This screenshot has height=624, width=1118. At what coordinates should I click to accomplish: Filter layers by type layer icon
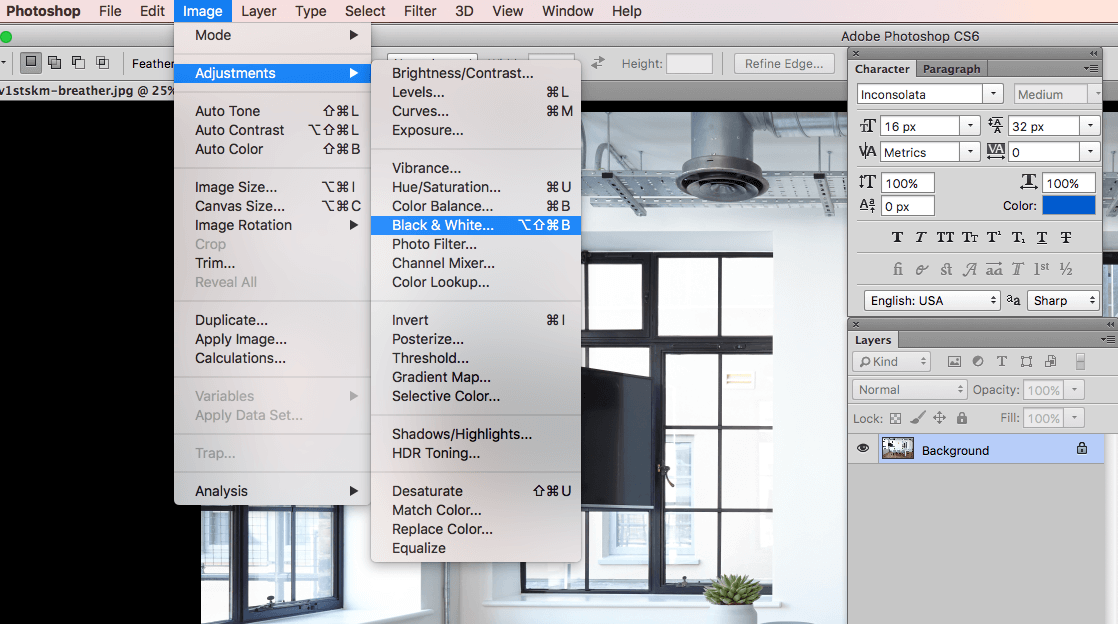(1002, 362)
